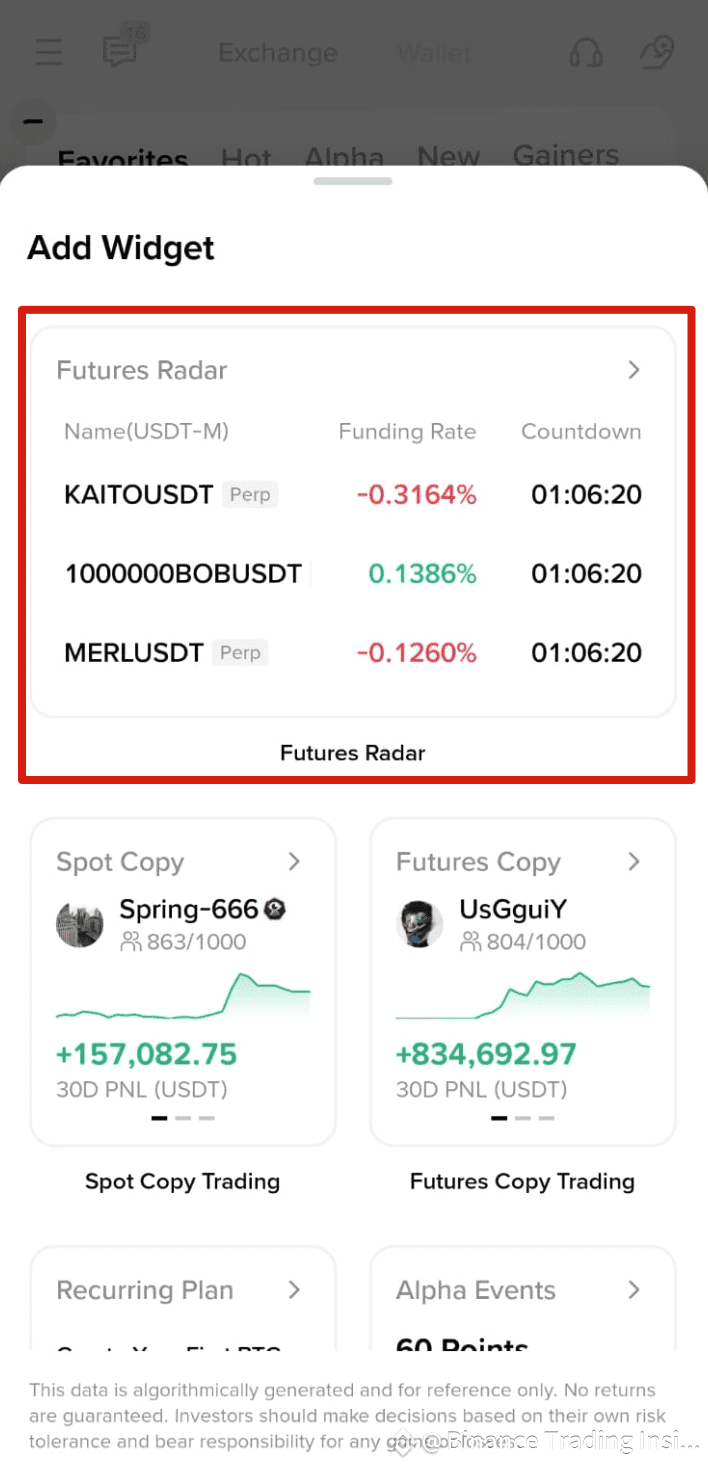Tap the 1000000BOBUSDT funding rate row
The height and width of the screenshot is (1468, 708).
point(352,574)
